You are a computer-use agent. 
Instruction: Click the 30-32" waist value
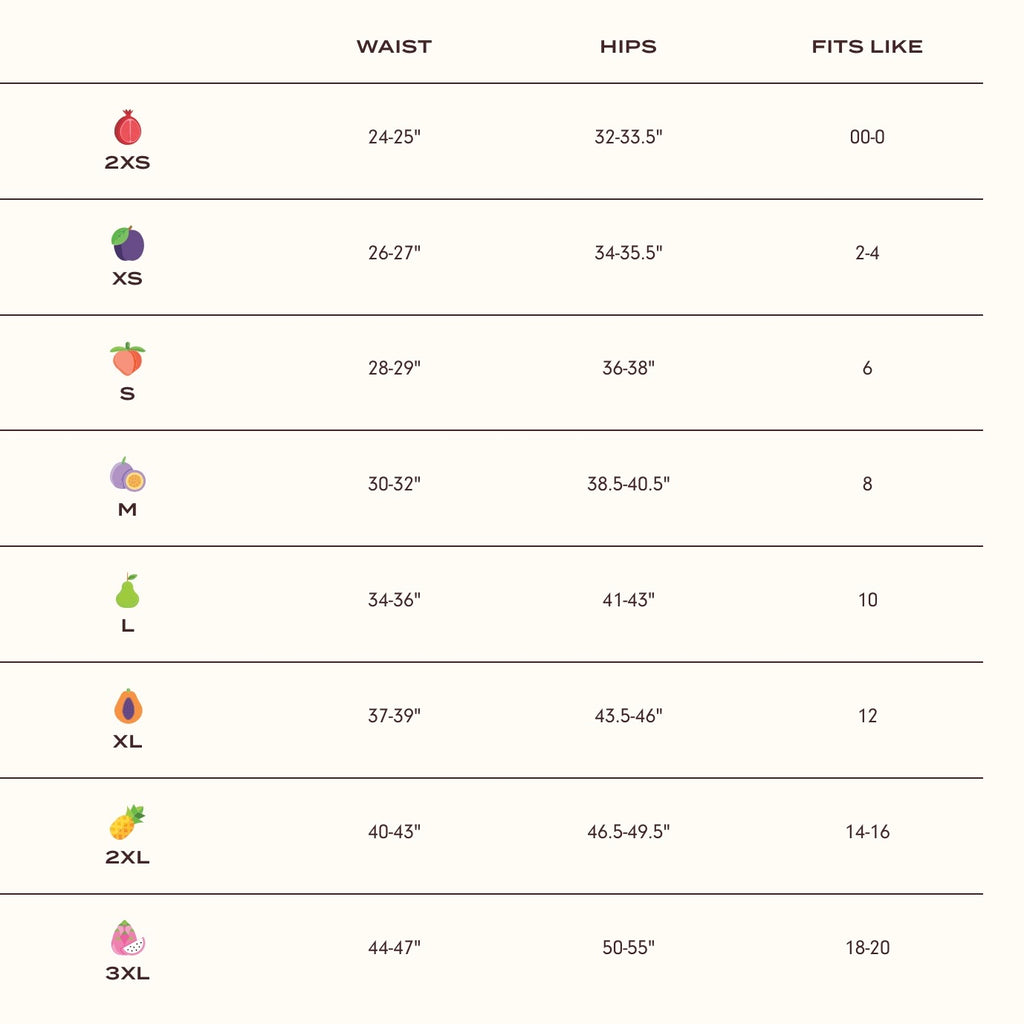coord(394,484)
